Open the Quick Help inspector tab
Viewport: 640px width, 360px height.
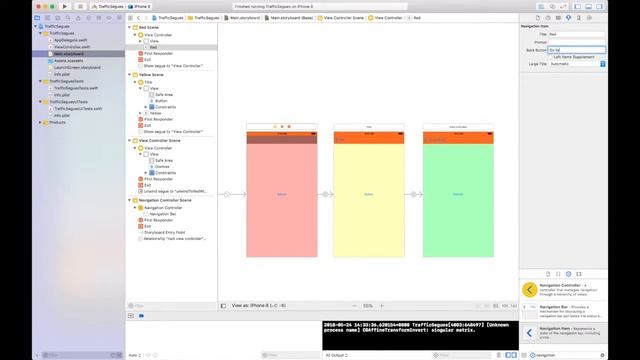(548, 18)
